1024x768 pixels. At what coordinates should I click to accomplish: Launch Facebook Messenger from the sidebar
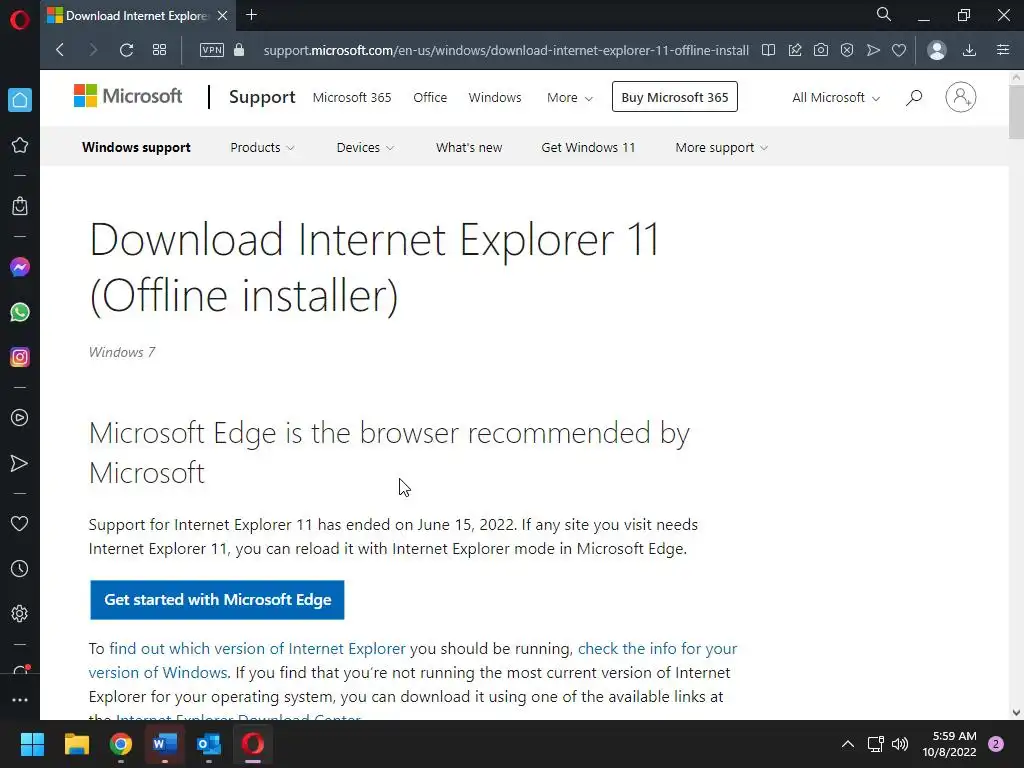click(20, 267)
